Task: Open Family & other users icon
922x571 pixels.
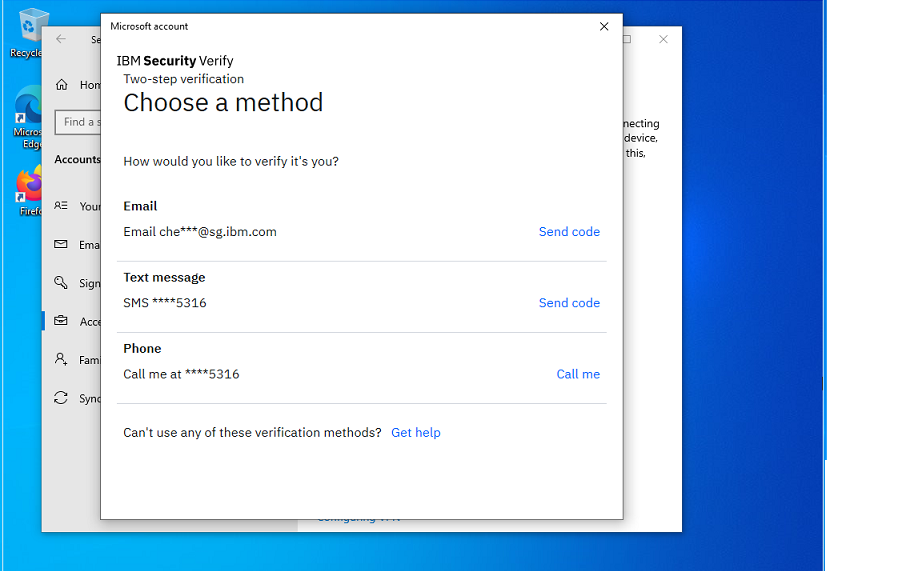Action: tap(61, 359)
